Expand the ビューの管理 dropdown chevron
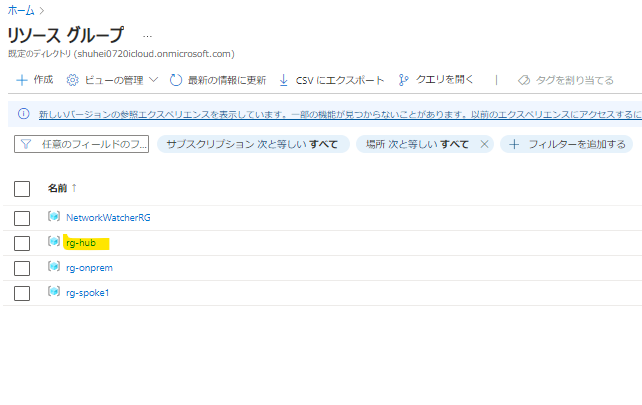The width and height of the screenshot is (642, 405). [154, 79]
